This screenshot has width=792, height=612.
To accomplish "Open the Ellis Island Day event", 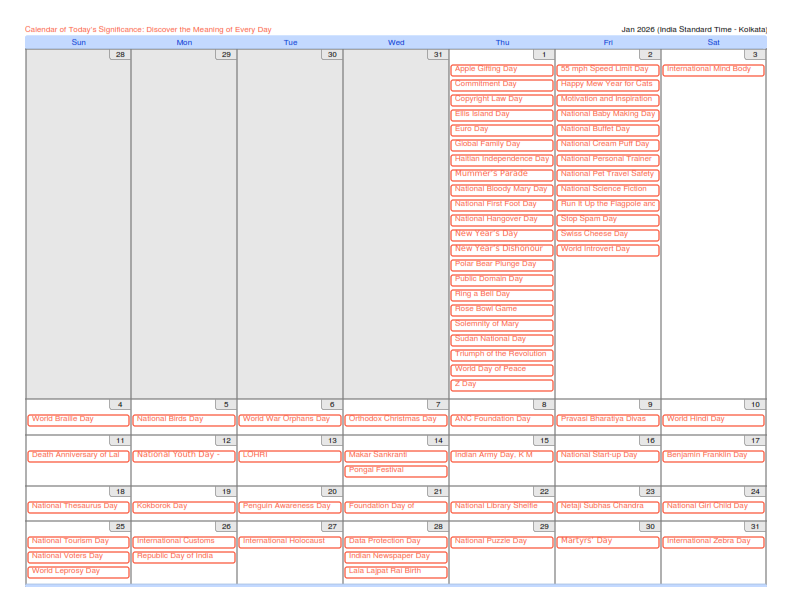I will click(502, 115).
